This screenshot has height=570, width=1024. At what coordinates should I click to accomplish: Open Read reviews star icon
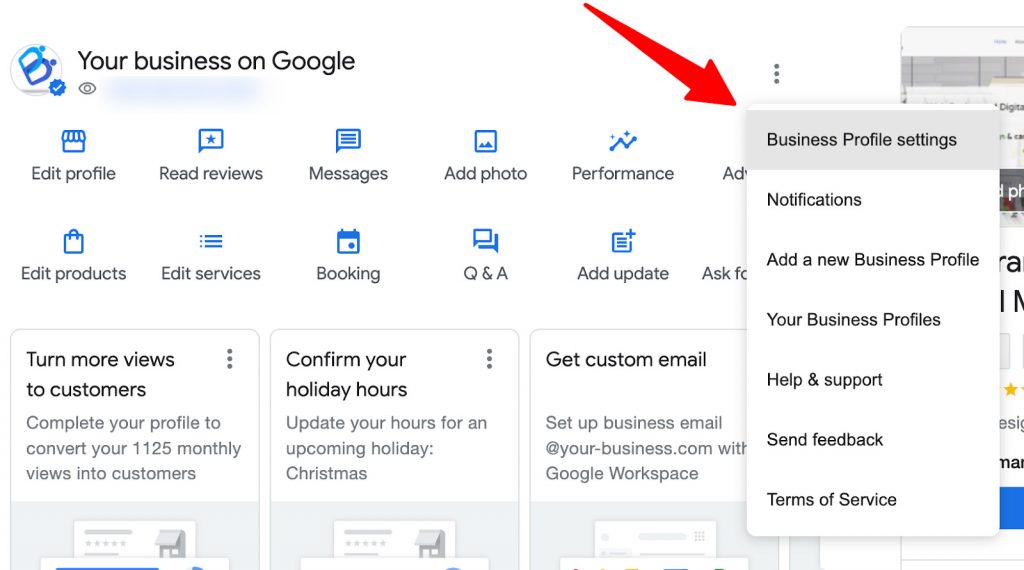(x=211, y=140)
